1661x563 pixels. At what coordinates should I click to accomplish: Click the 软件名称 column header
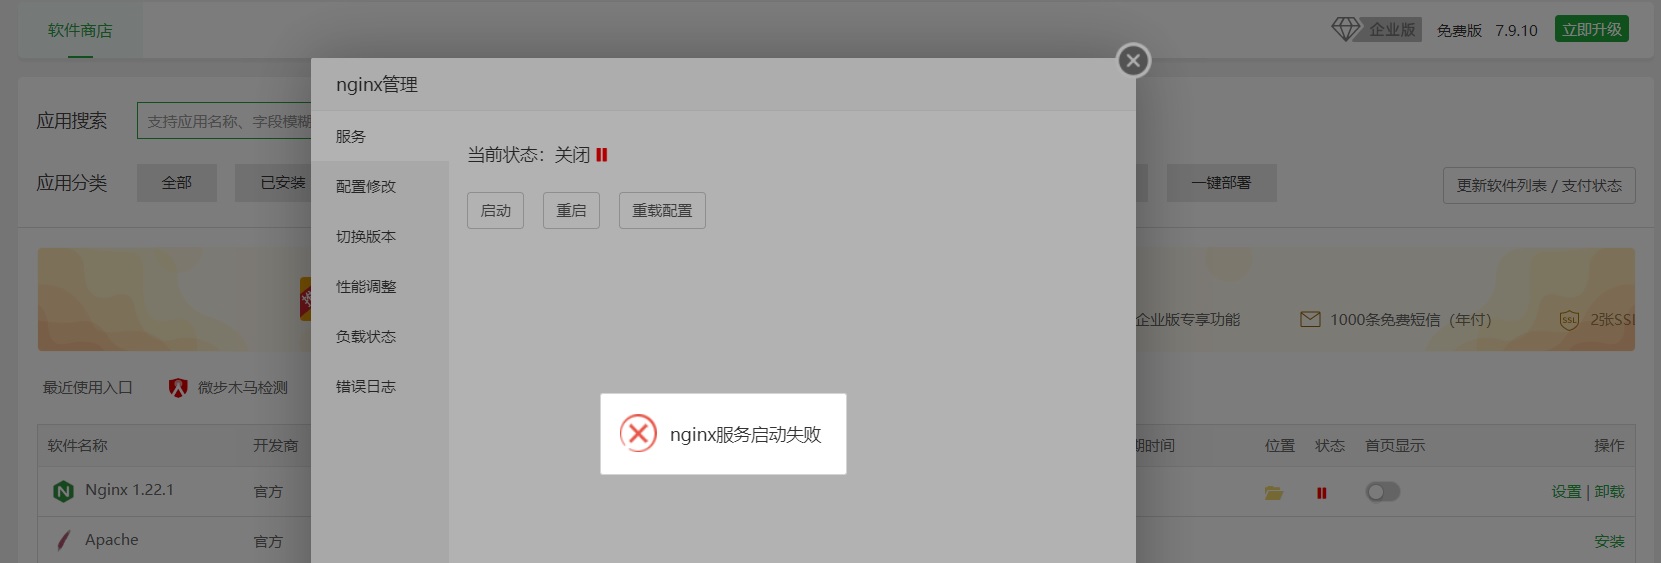pyautogui.click(x=77, y=446)
